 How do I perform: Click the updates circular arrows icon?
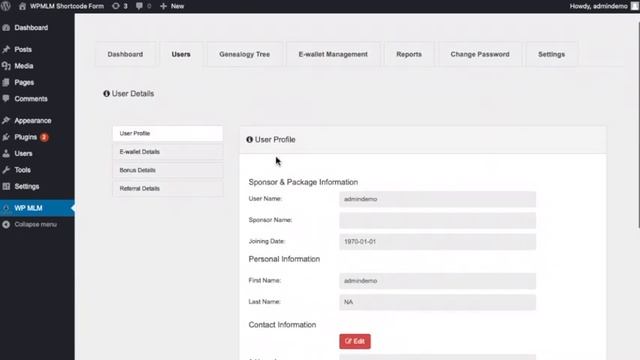116,6
